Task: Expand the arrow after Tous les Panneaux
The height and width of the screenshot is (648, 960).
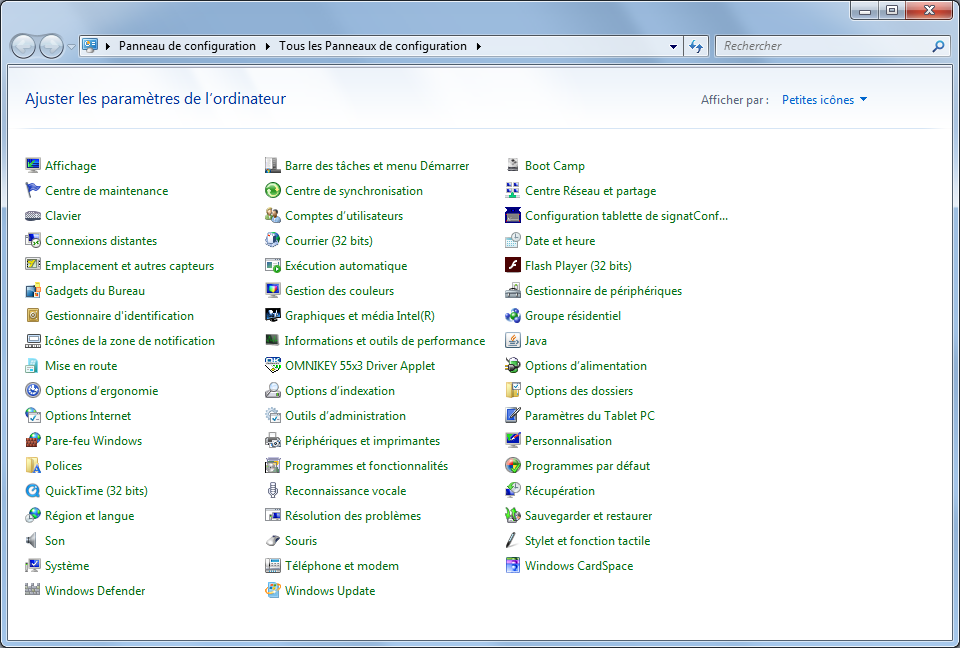Action: (x=479, y=47)
